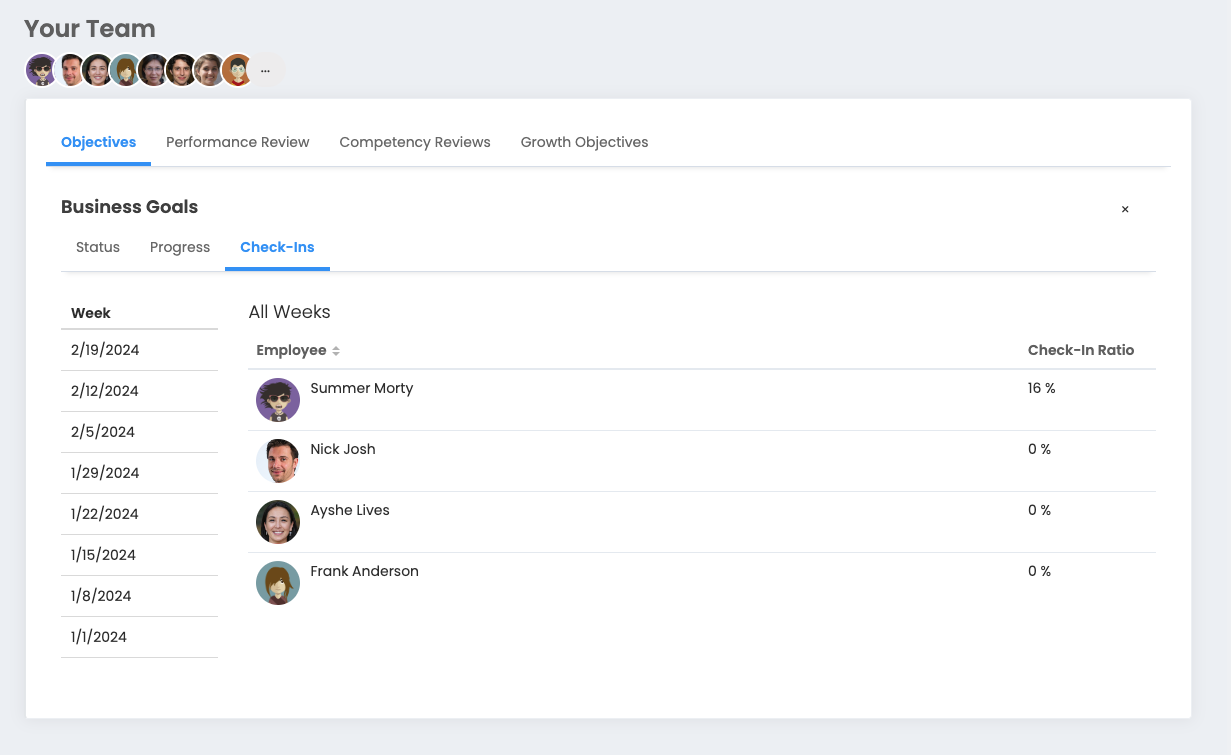Click the Summer Morty employee name
1231x755 pixels.
[x=362, y=388]
